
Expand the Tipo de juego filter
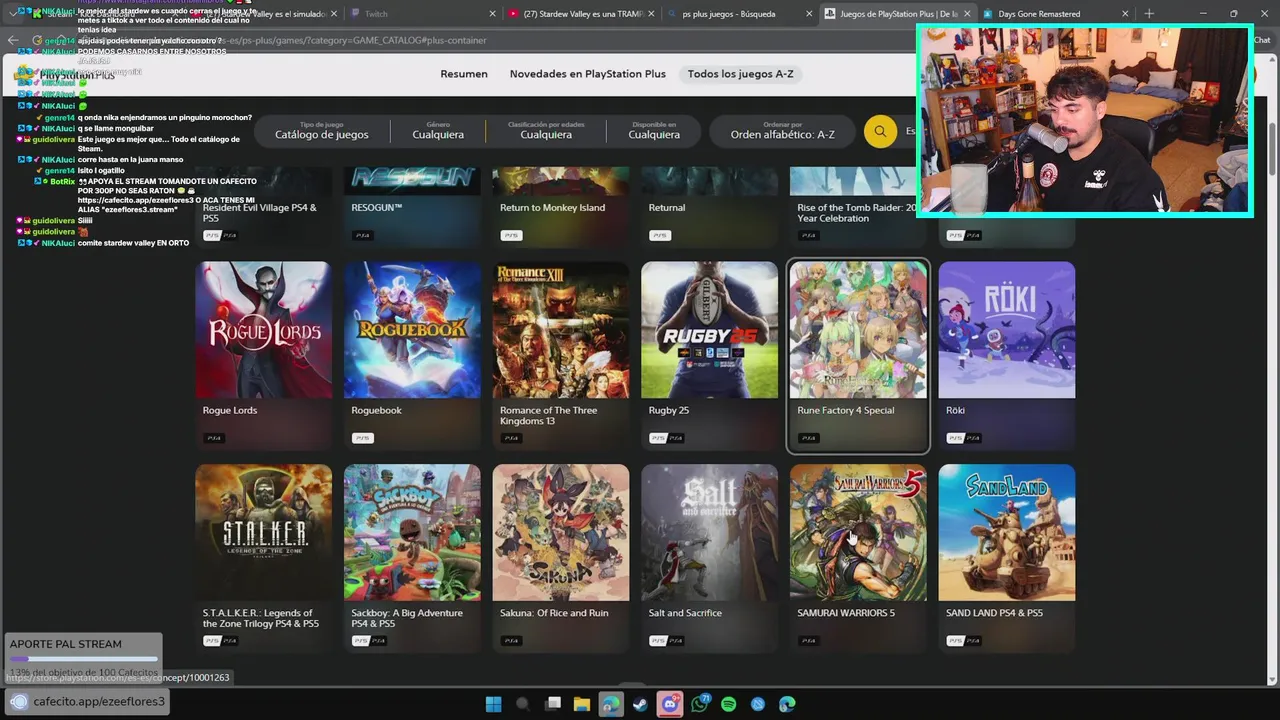pyautogui.click(x=321, y=131)
